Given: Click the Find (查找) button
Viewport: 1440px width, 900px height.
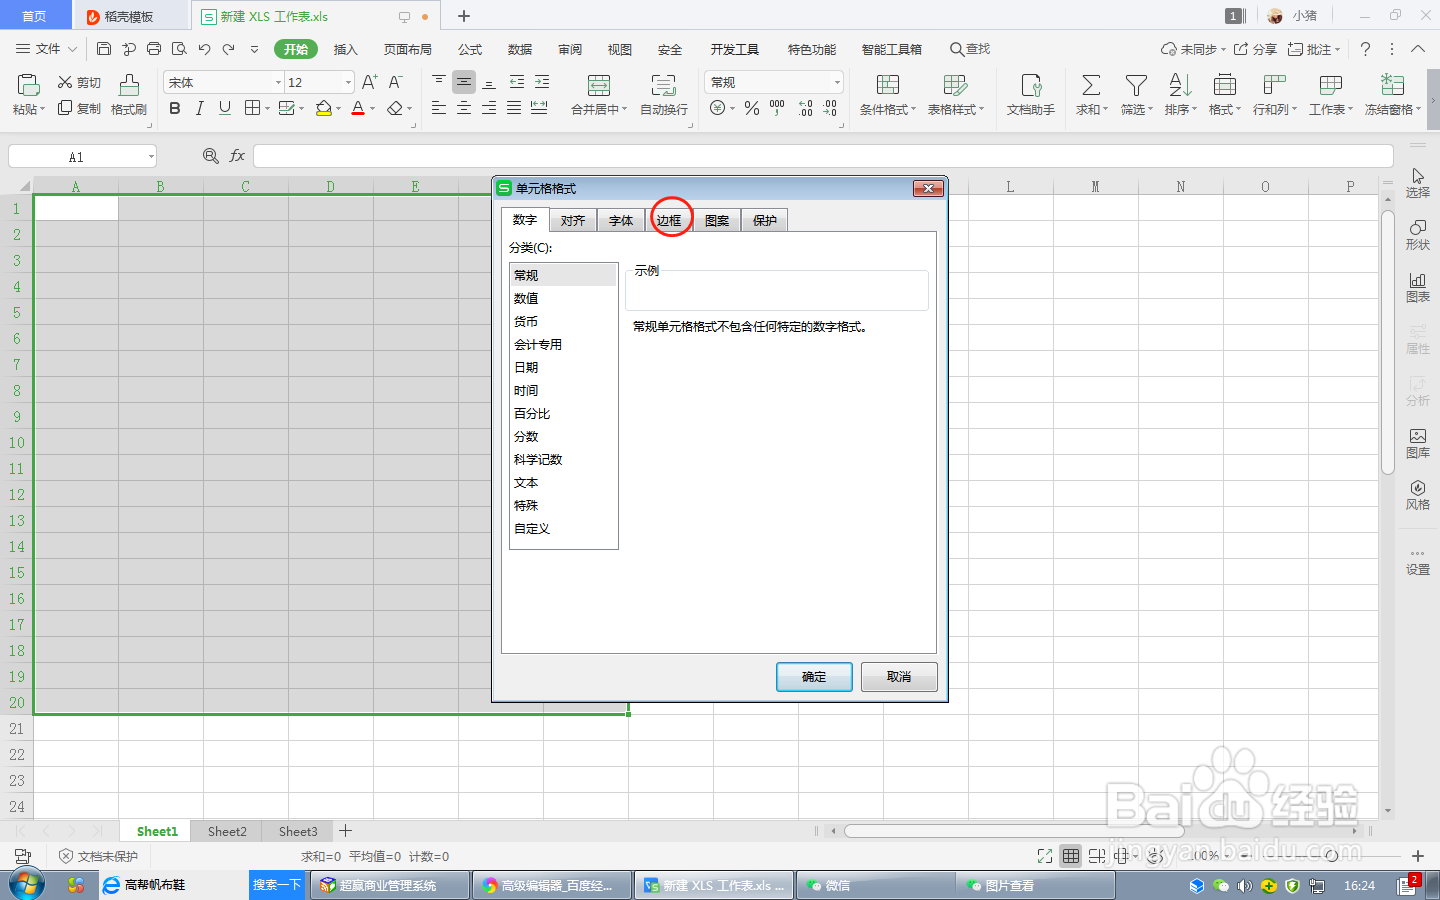Looking at the screenshot, I should (x=970, y=48).
